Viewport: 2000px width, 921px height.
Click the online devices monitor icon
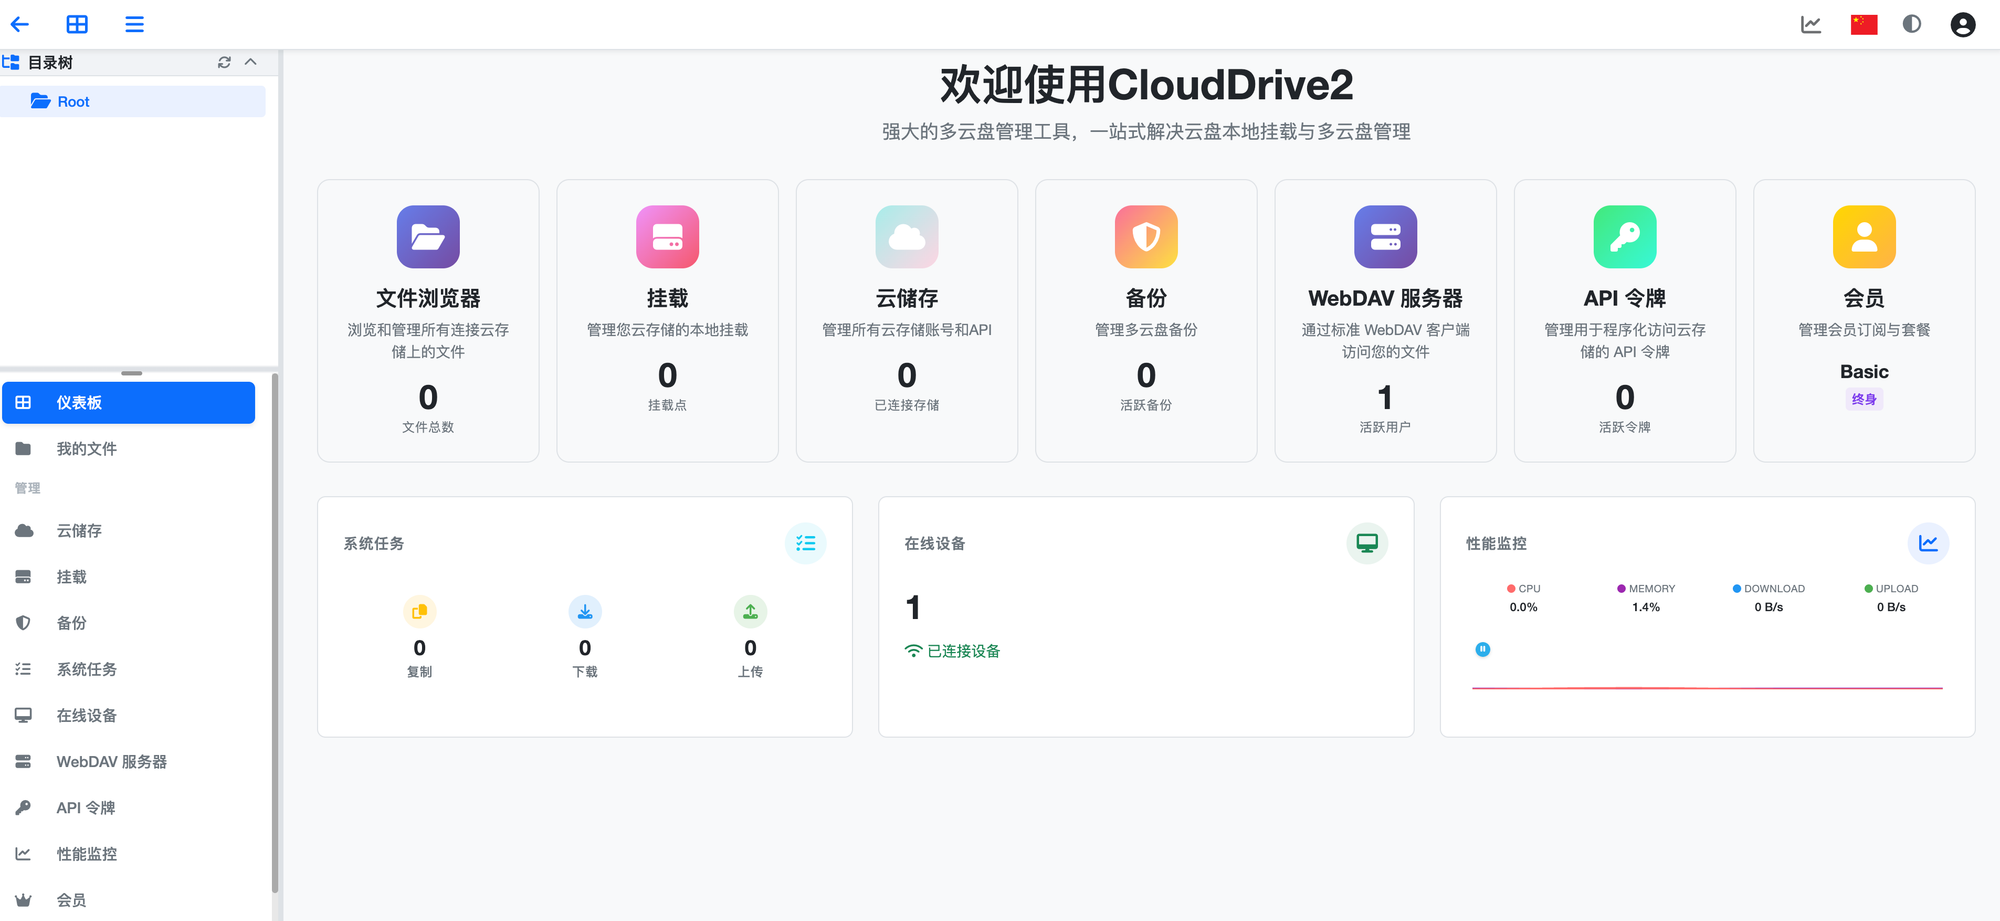click(x=1366, y=543)
